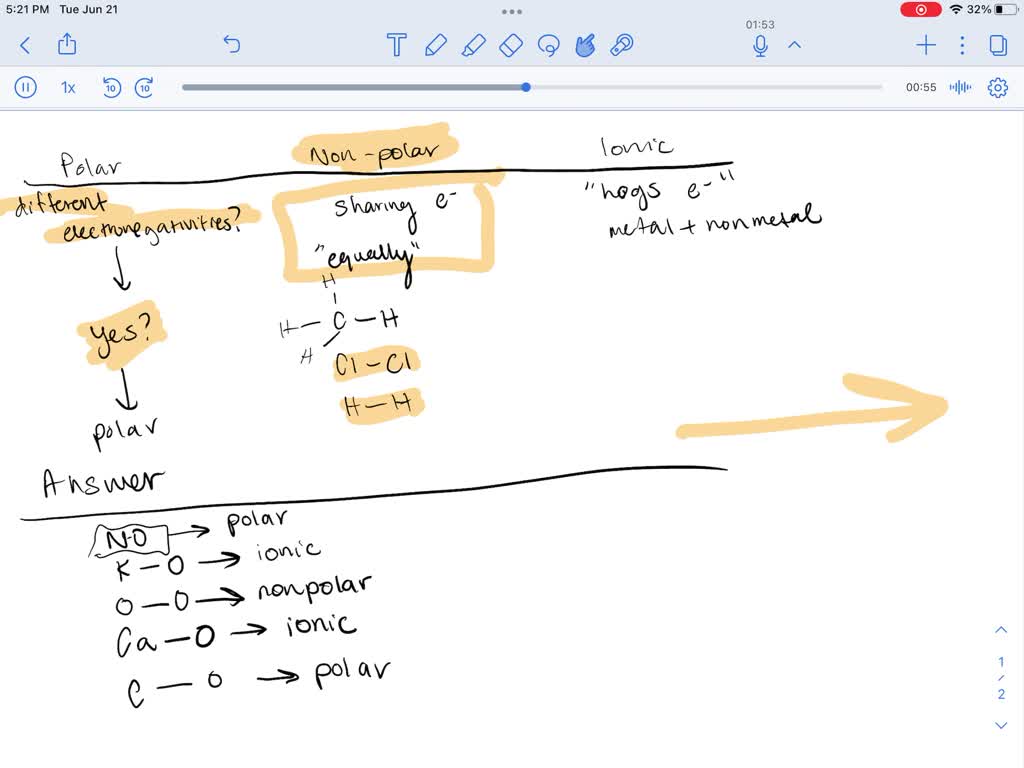Select the Lasso selection tool

tap(548, 45)
